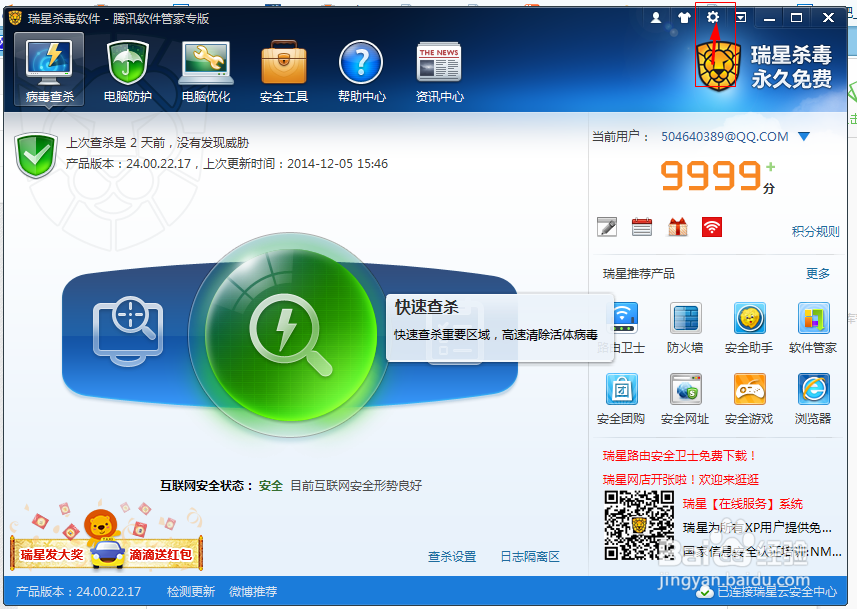Image resolution: width=857 pixels, height=609 pixels.
Task: Click 检测更新 to check for updates
Action: pos(191,592)
